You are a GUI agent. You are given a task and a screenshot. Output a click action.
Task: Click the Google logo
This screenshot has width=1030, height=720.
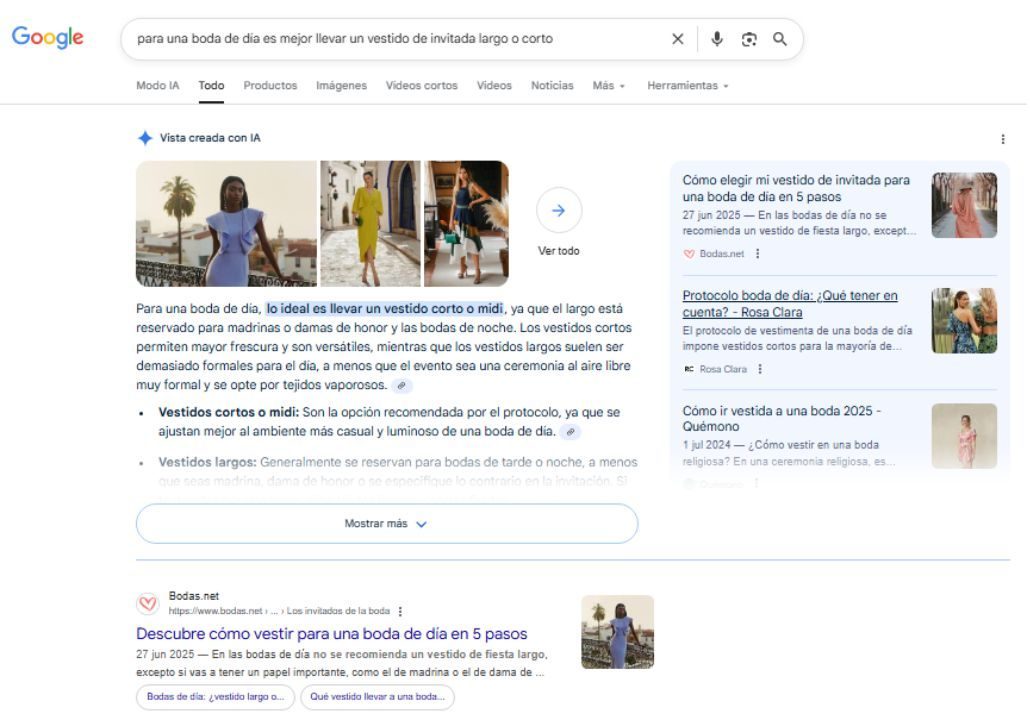pos(47,37)
